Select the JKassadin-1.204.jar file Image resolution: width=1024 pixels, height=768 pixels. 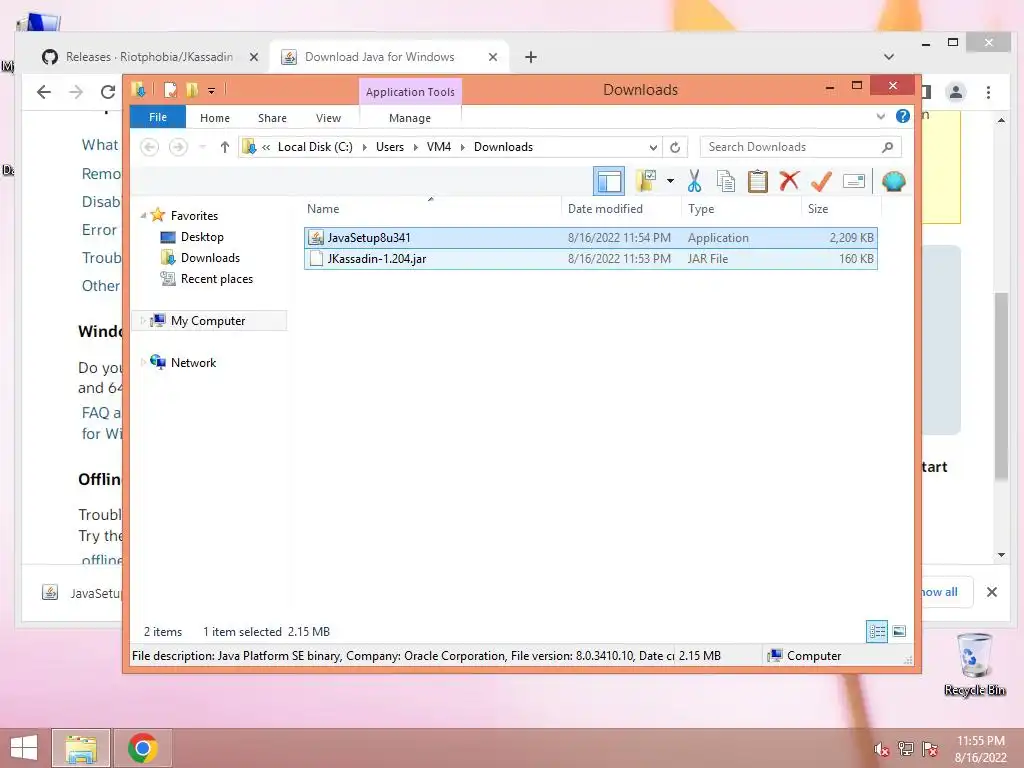coord(590,258)
